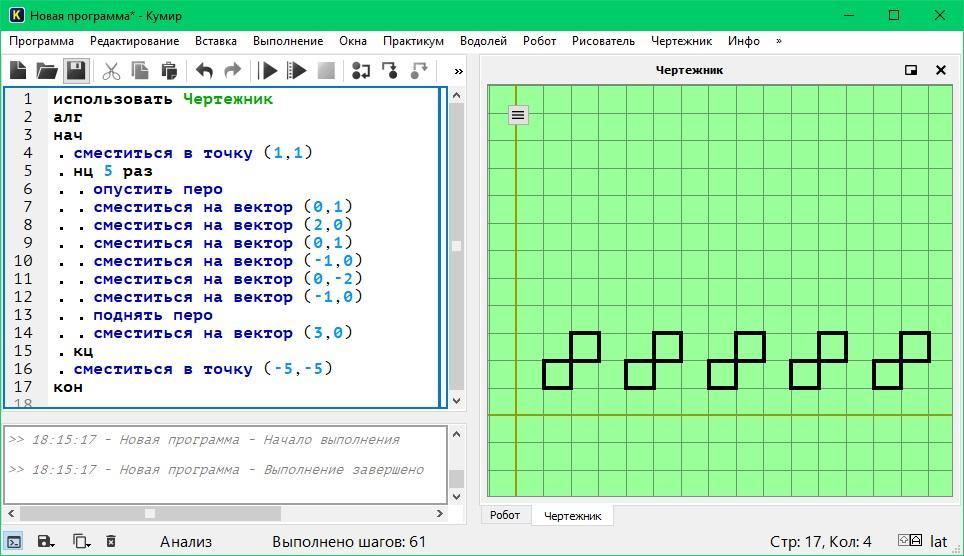Viewport: 964px width, 556px height.
Task: Clear console output with trash icon
Action: tap(111, 541)
